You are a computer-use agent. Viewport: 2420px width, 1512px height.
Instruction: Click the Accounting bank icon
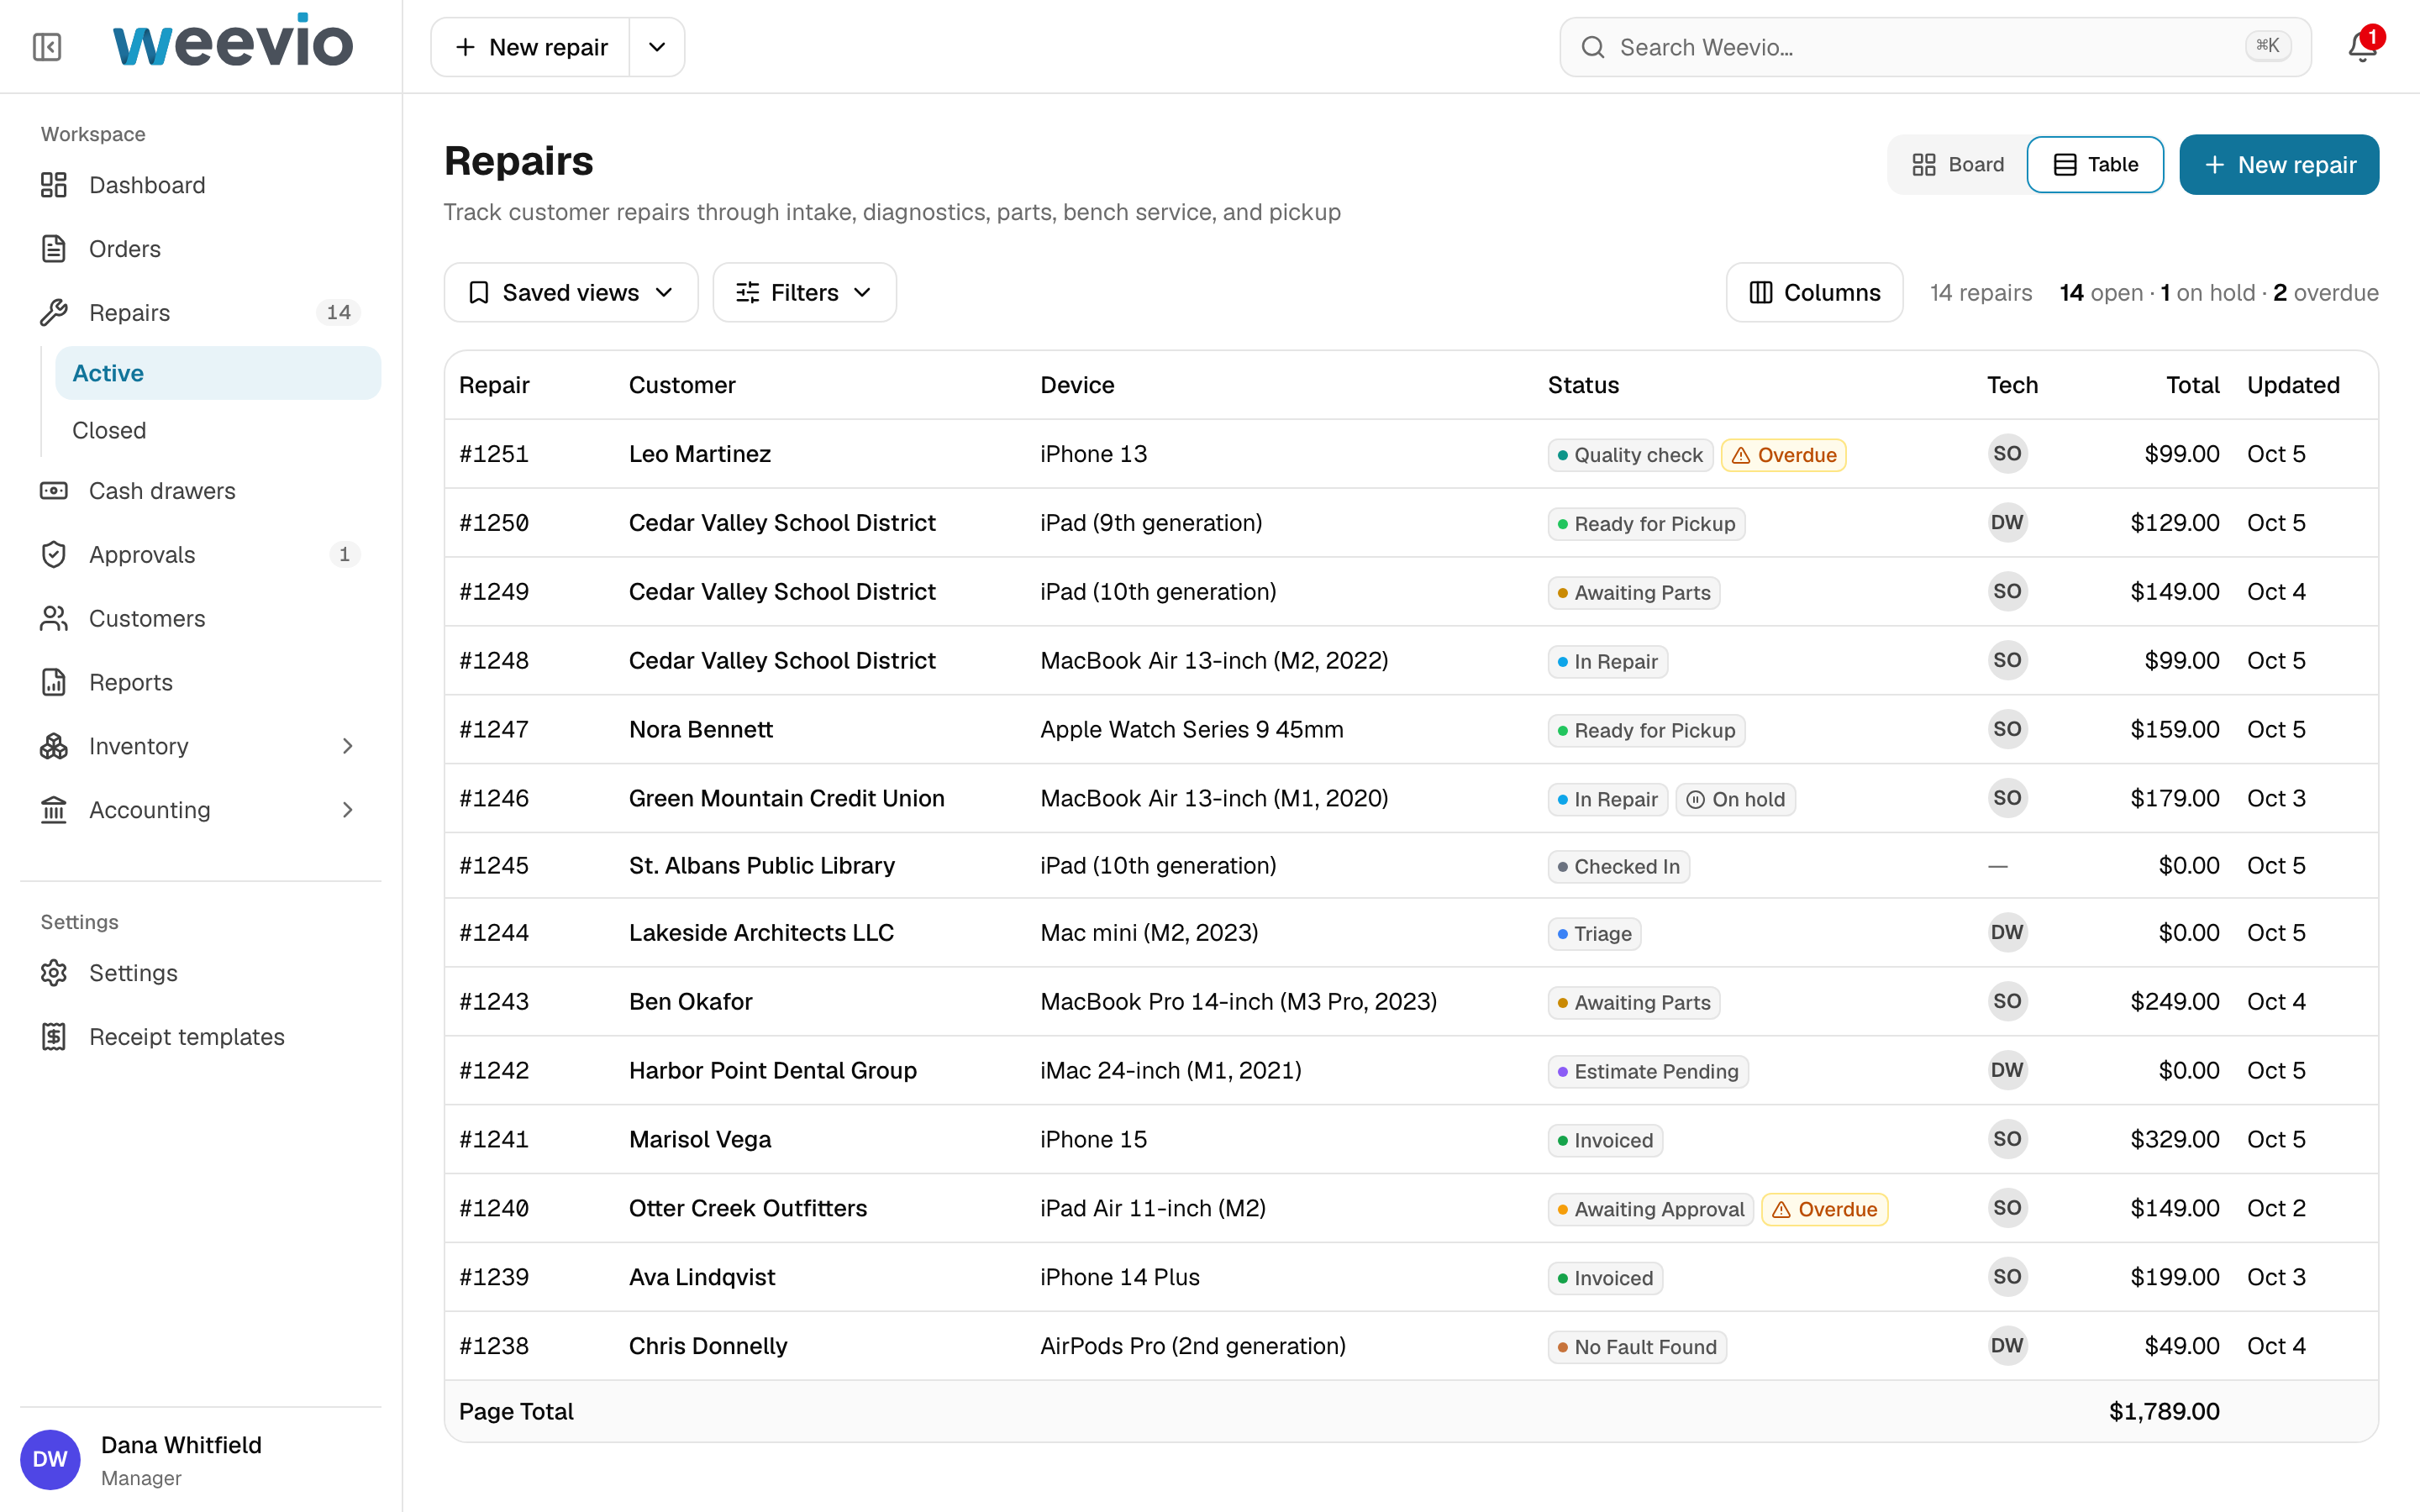54,811
